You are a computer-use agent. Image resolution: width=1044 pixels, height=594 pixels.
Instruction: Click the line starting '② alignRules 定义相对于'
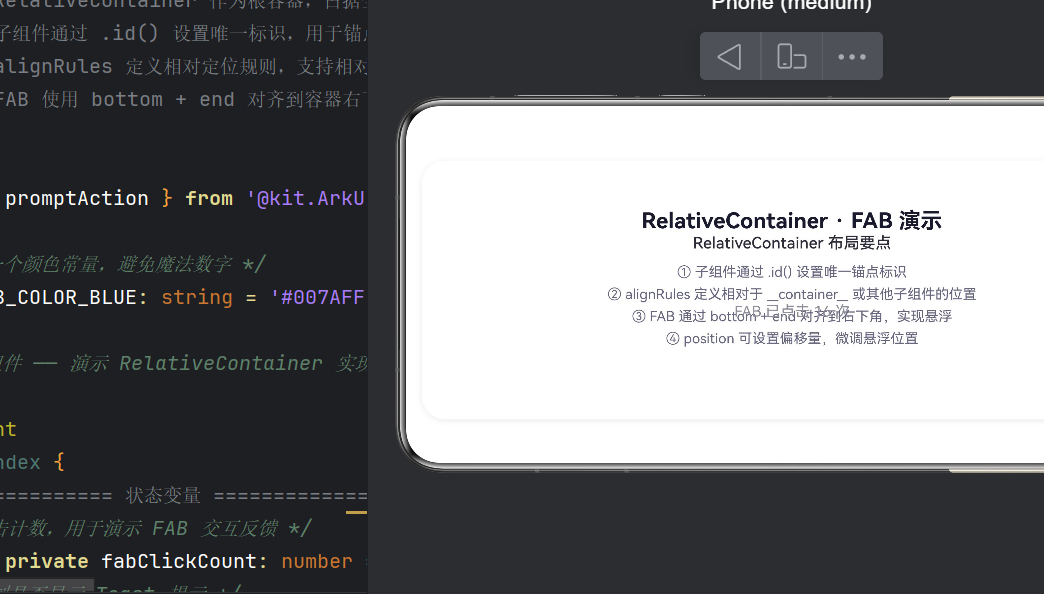pyautogui.click(x=791, y=294)
